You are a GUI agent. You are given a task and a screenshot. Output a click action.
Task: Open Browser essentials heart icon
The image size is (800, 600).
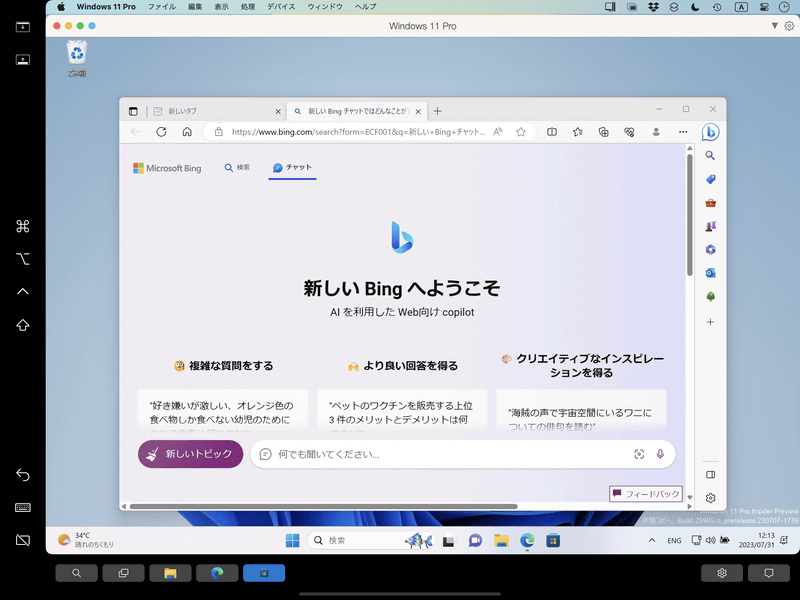point(629,132)
